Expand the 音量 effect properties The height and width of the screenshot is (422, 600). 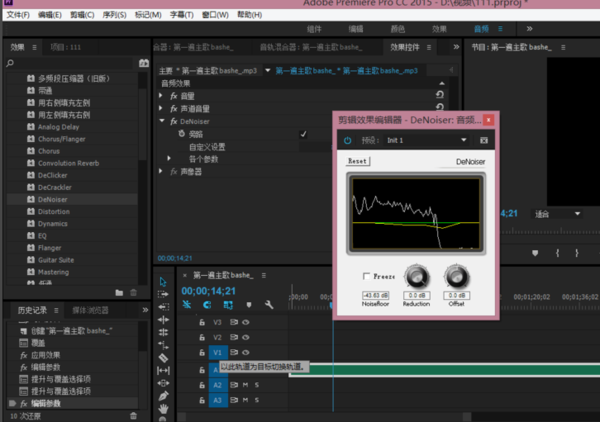(x=161, y=95)
